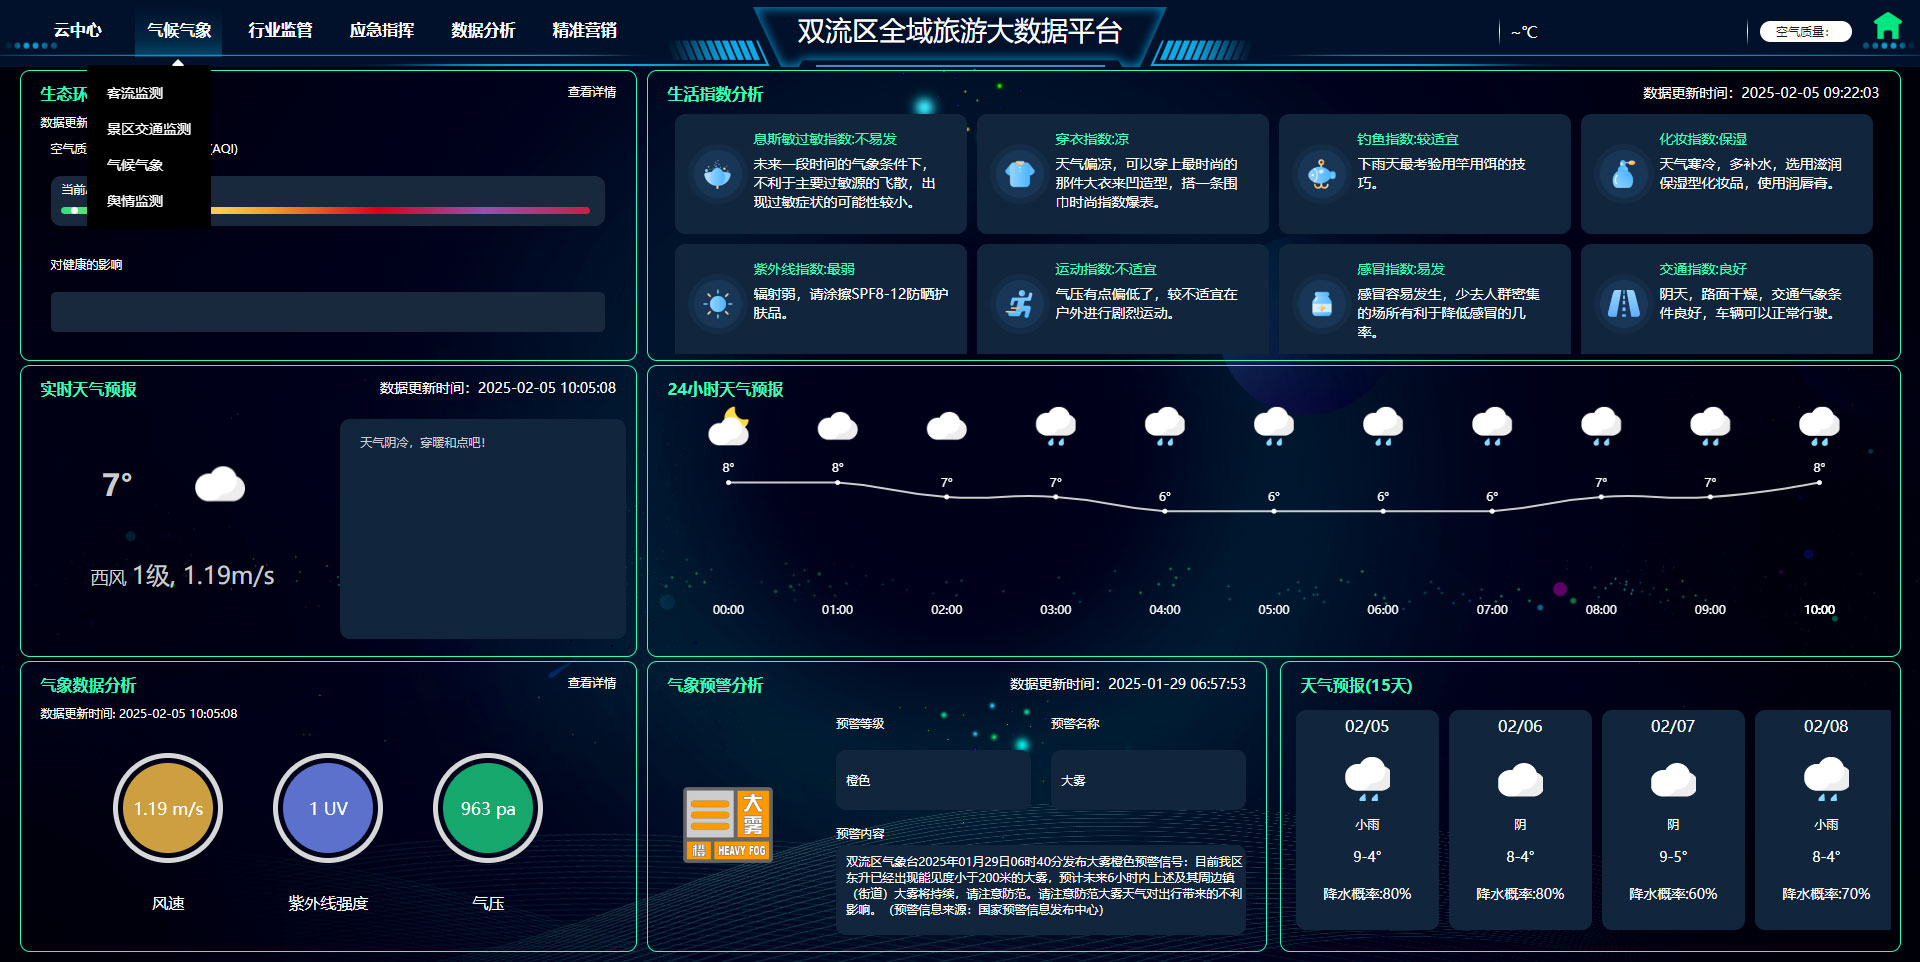
Task: Click the UV index sun icon
Action: (x=717, y=303)
